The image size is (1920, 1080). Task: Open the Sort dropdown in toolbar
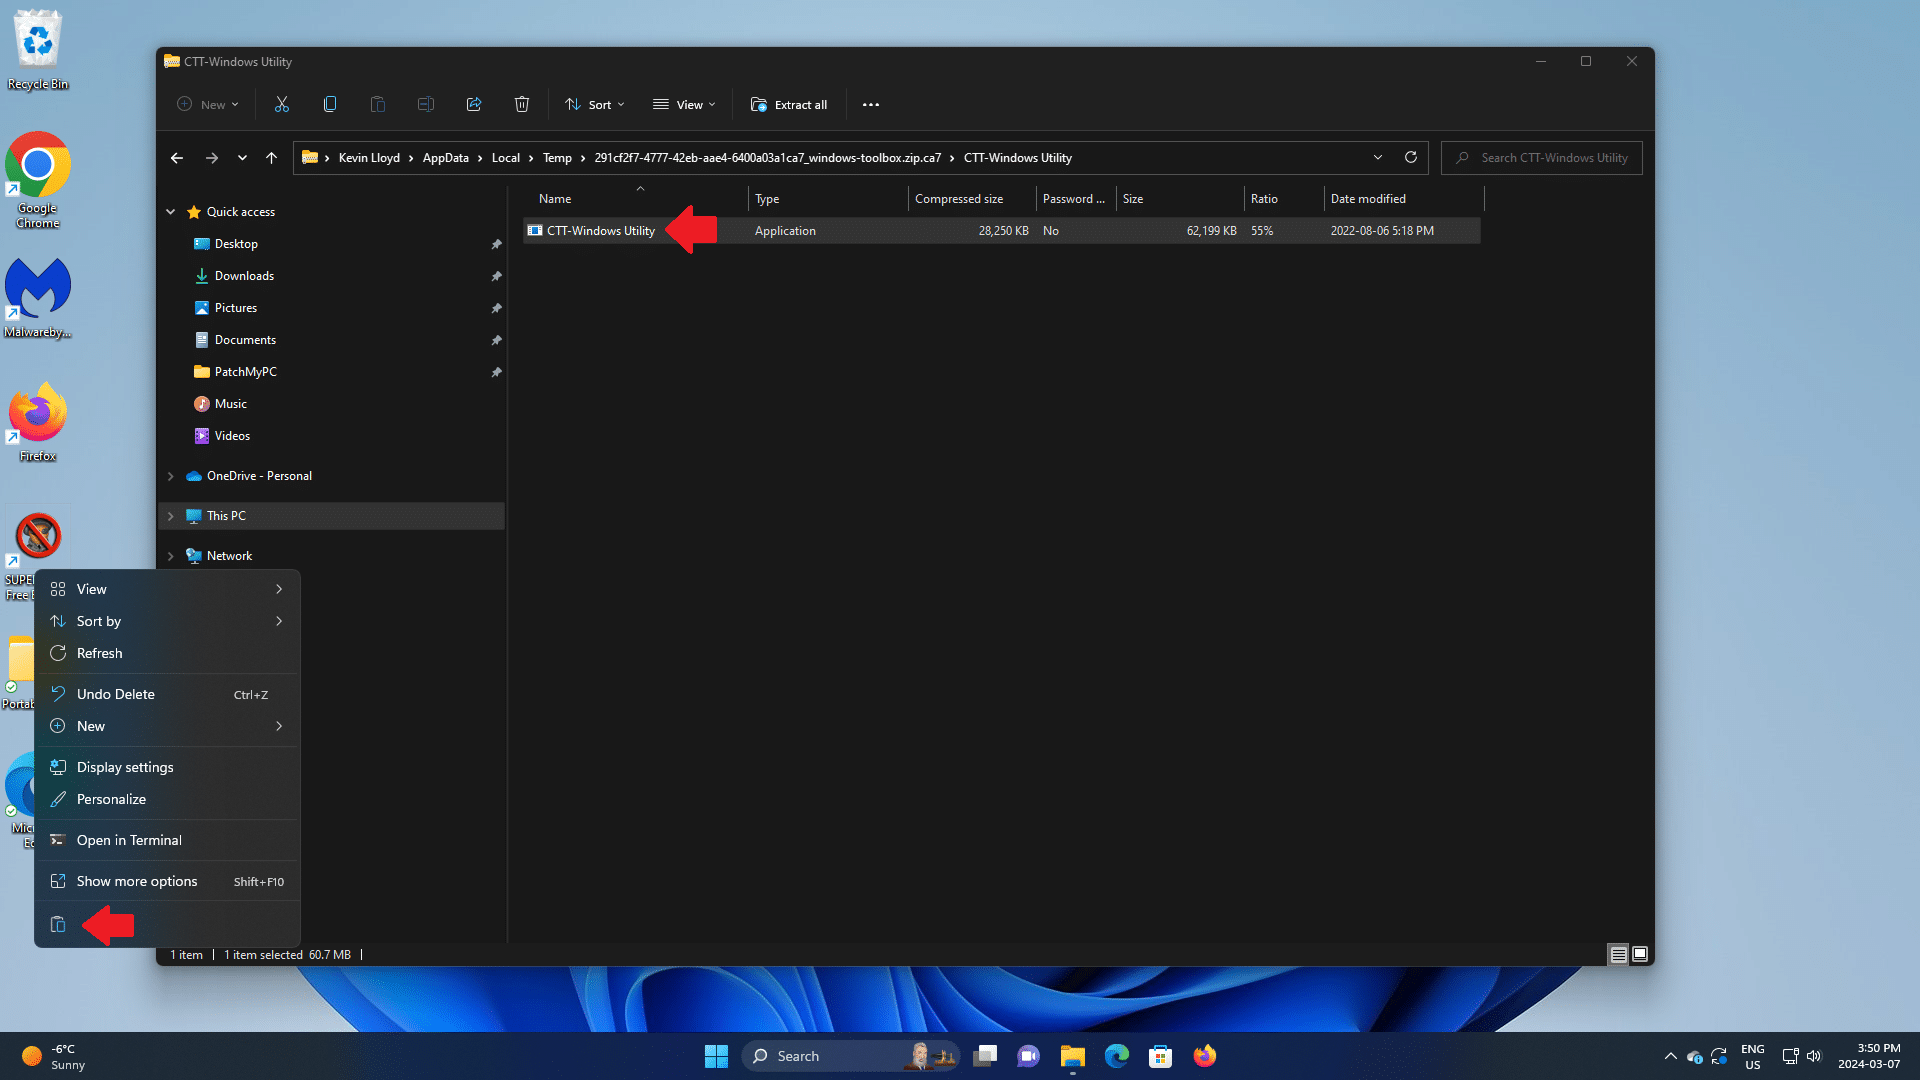click(594, 104)
